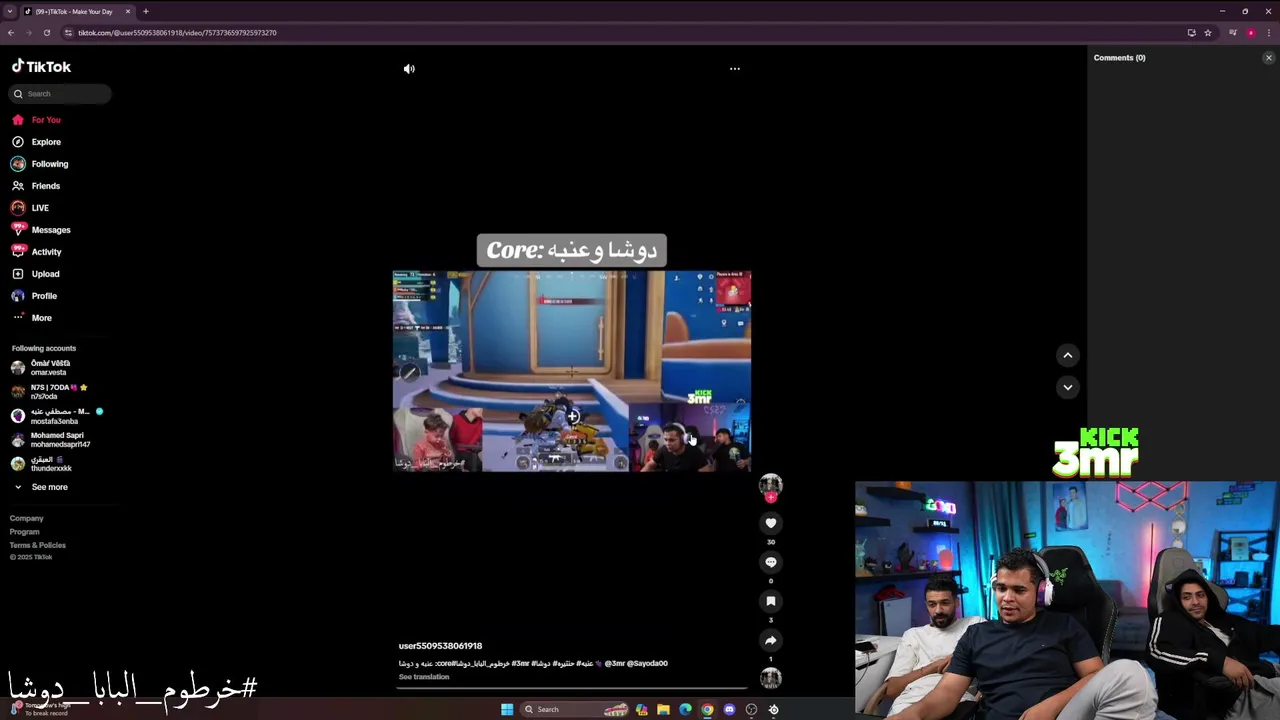The image size is (1280, 720).
Task: Reload the page with the refresh icon
Action: tap(47, 33)
